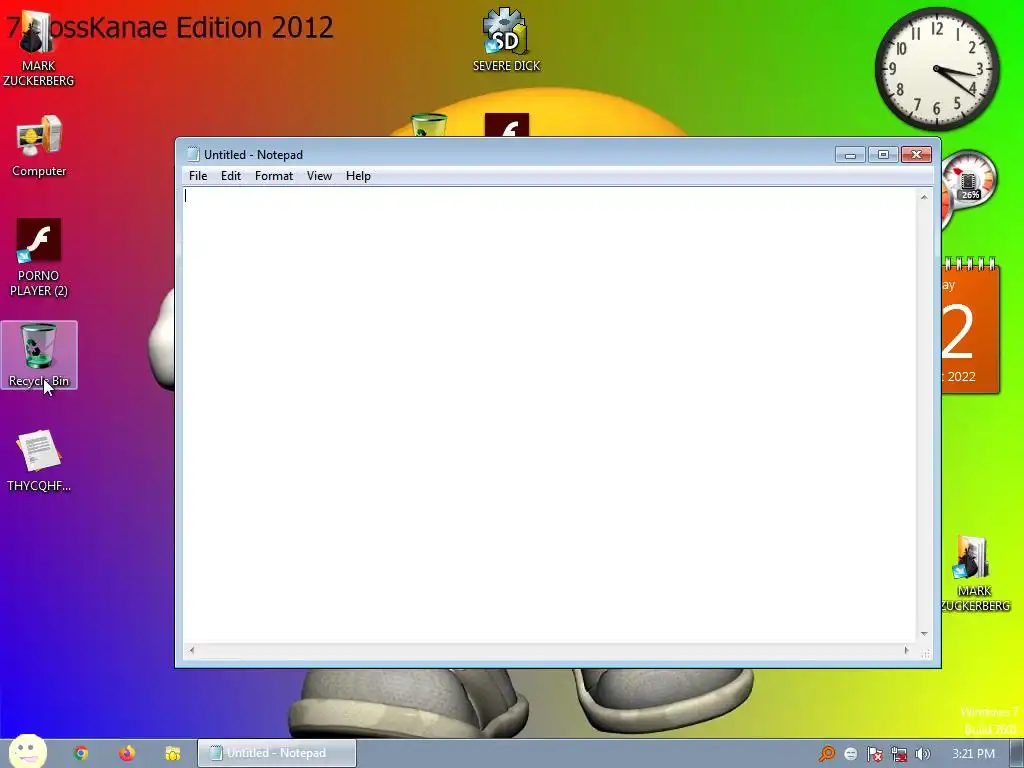The width and height of the screenshot is (1024, 768).
Task: Select the THYCQHF text document icon
Action: tap(39, 460)
